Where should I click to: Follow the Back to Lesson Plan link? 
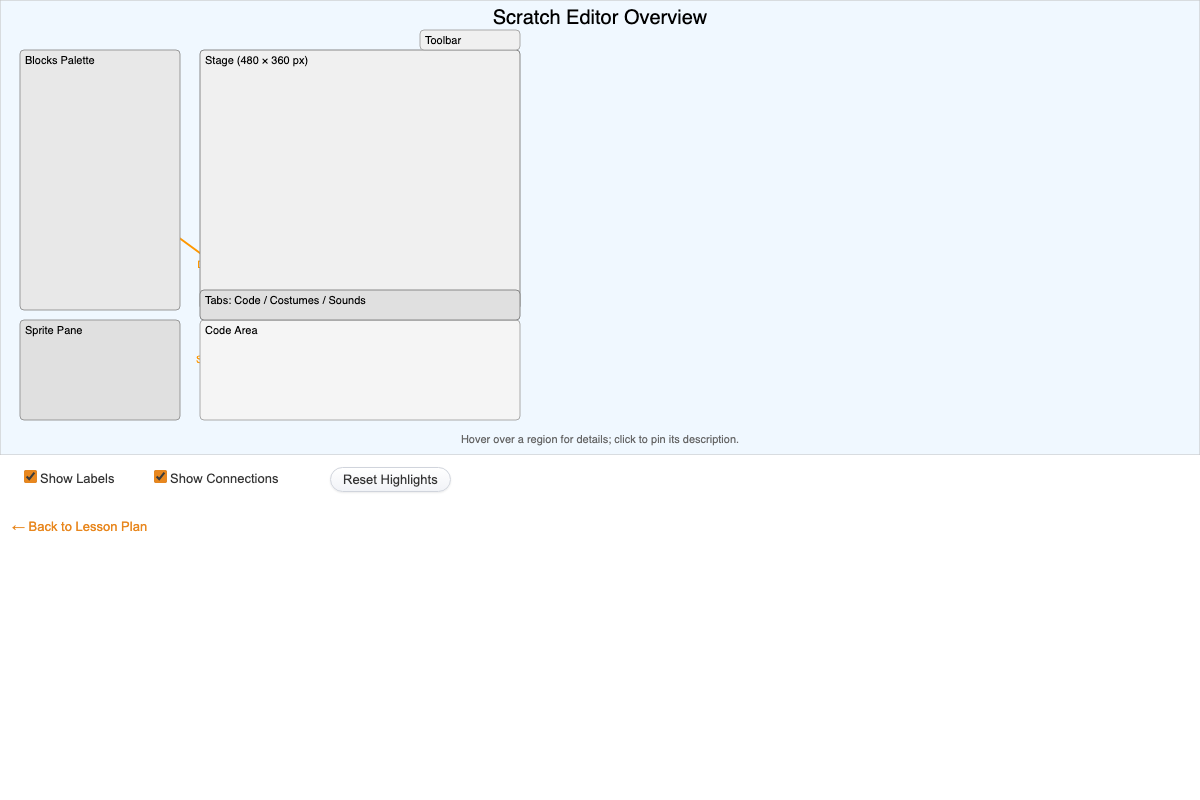coord(79,526)
